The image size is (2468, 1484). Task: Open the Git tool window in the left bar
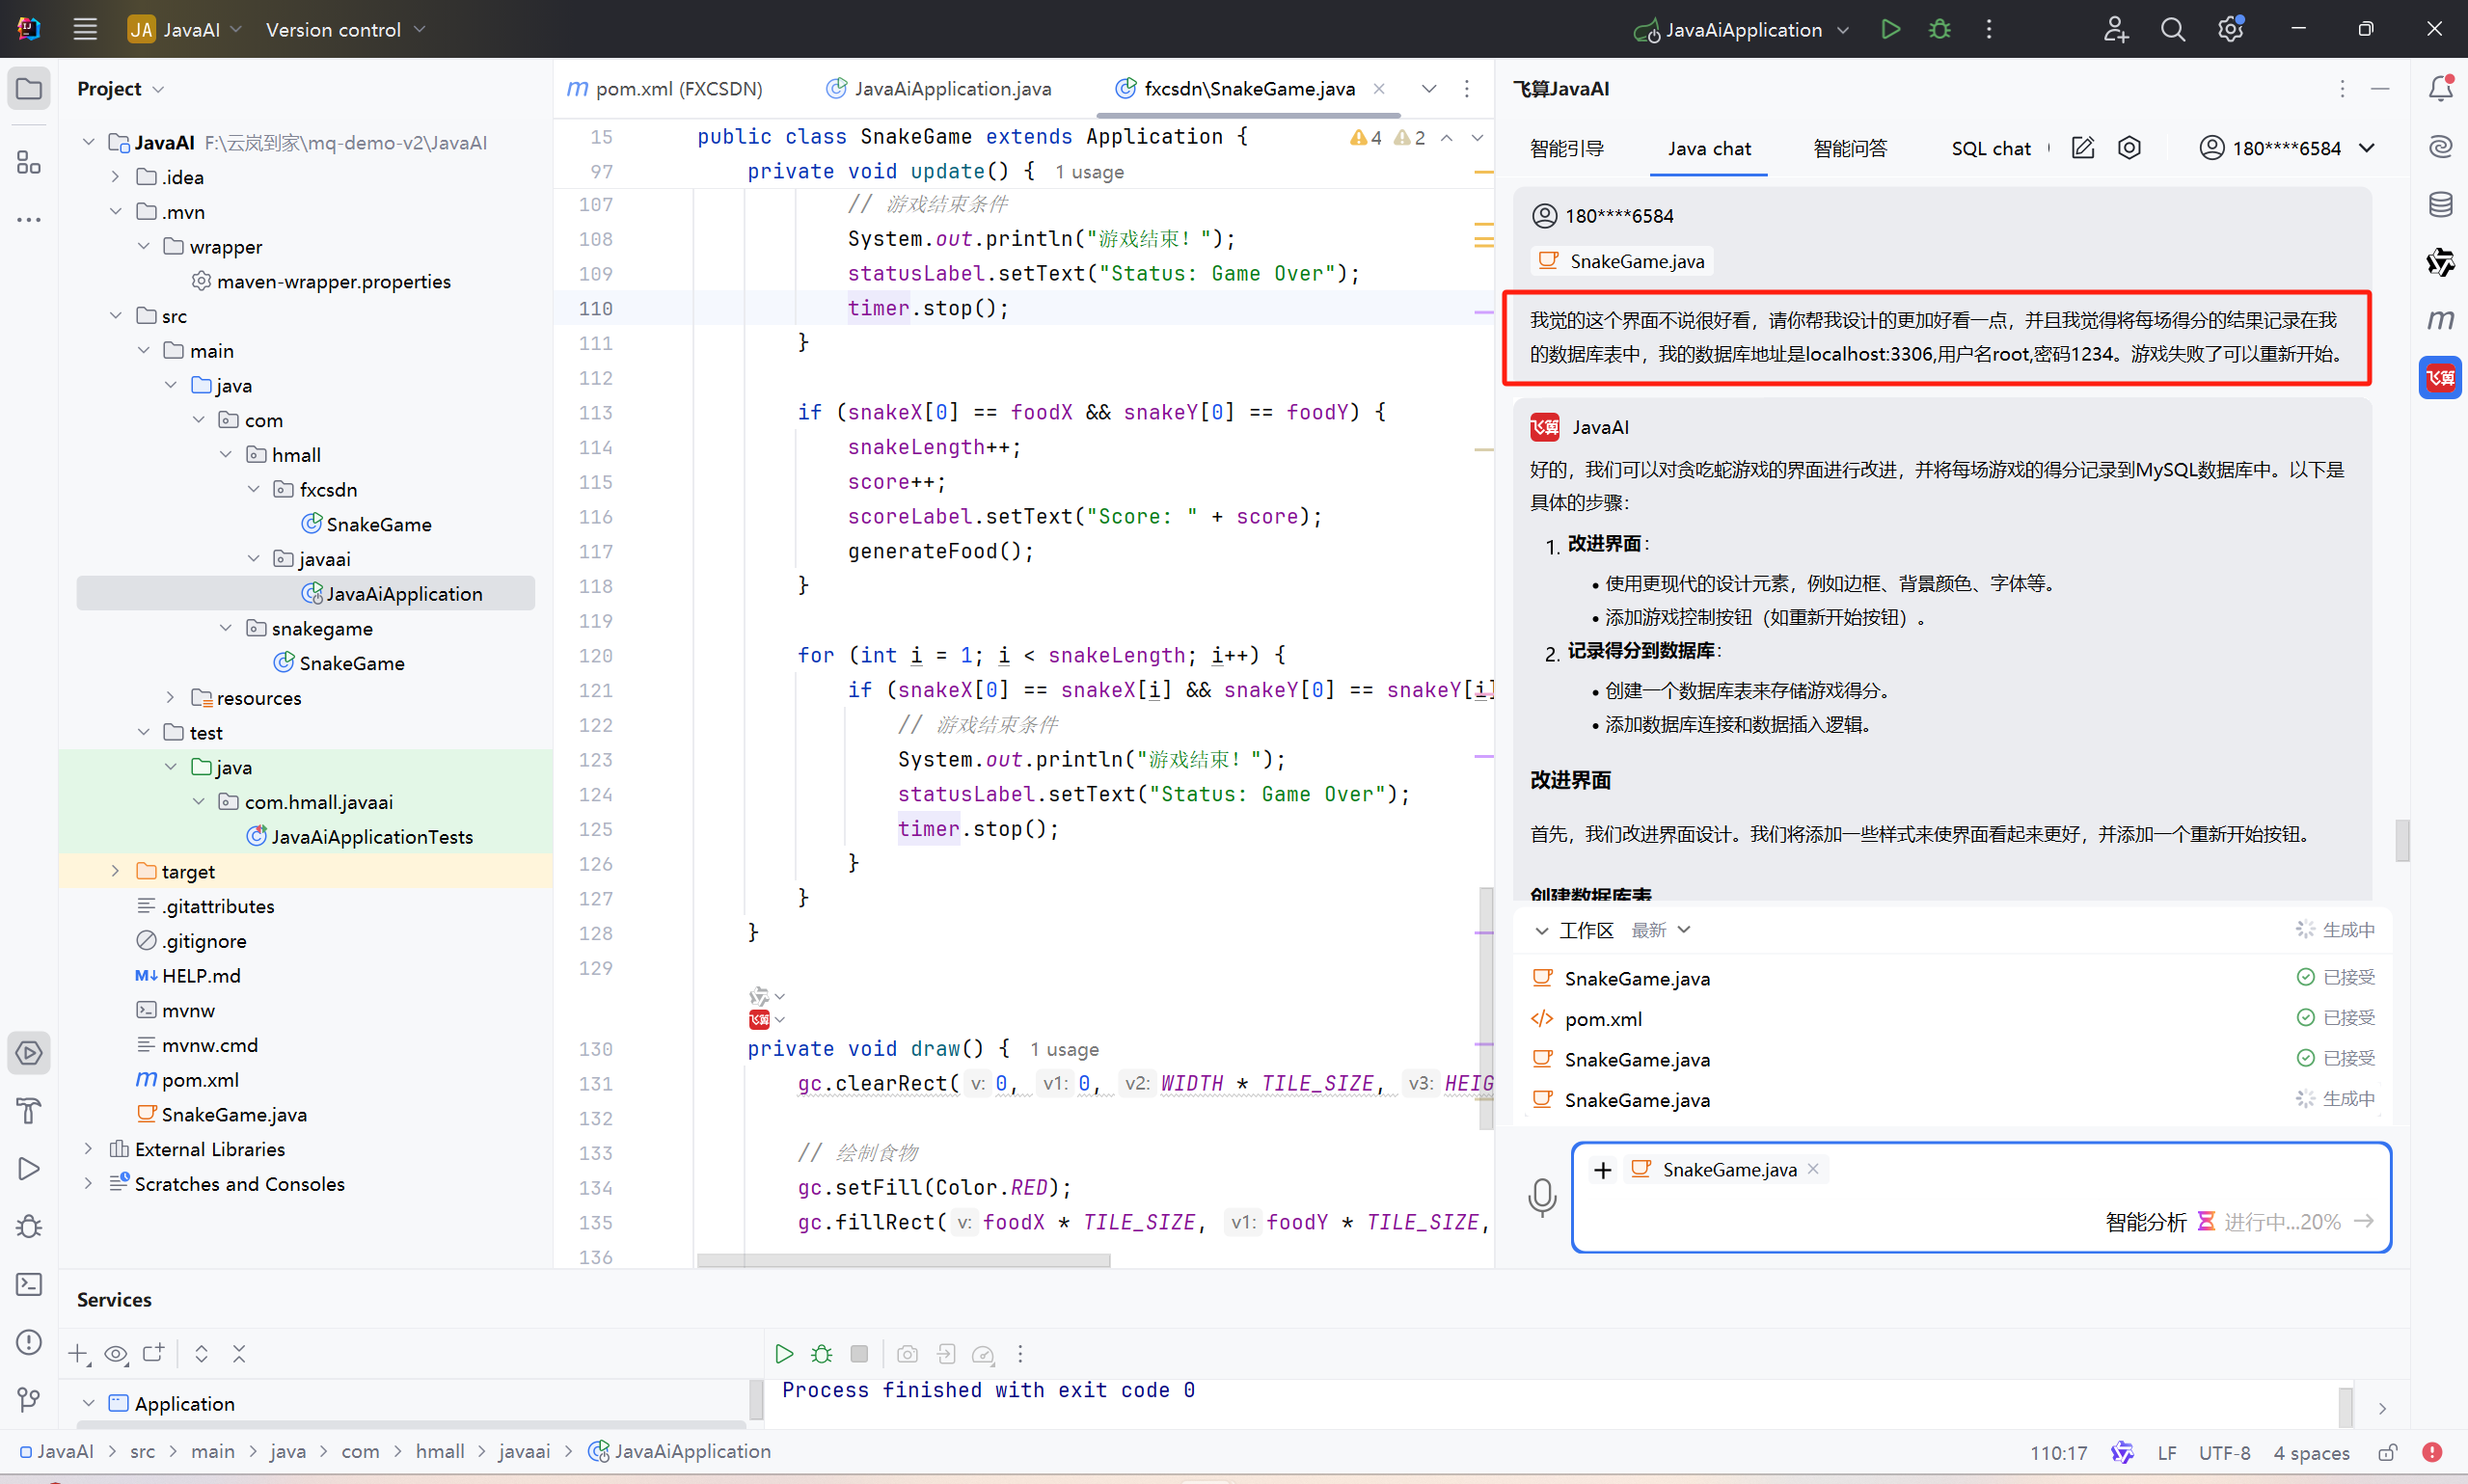click(29, 1399)
